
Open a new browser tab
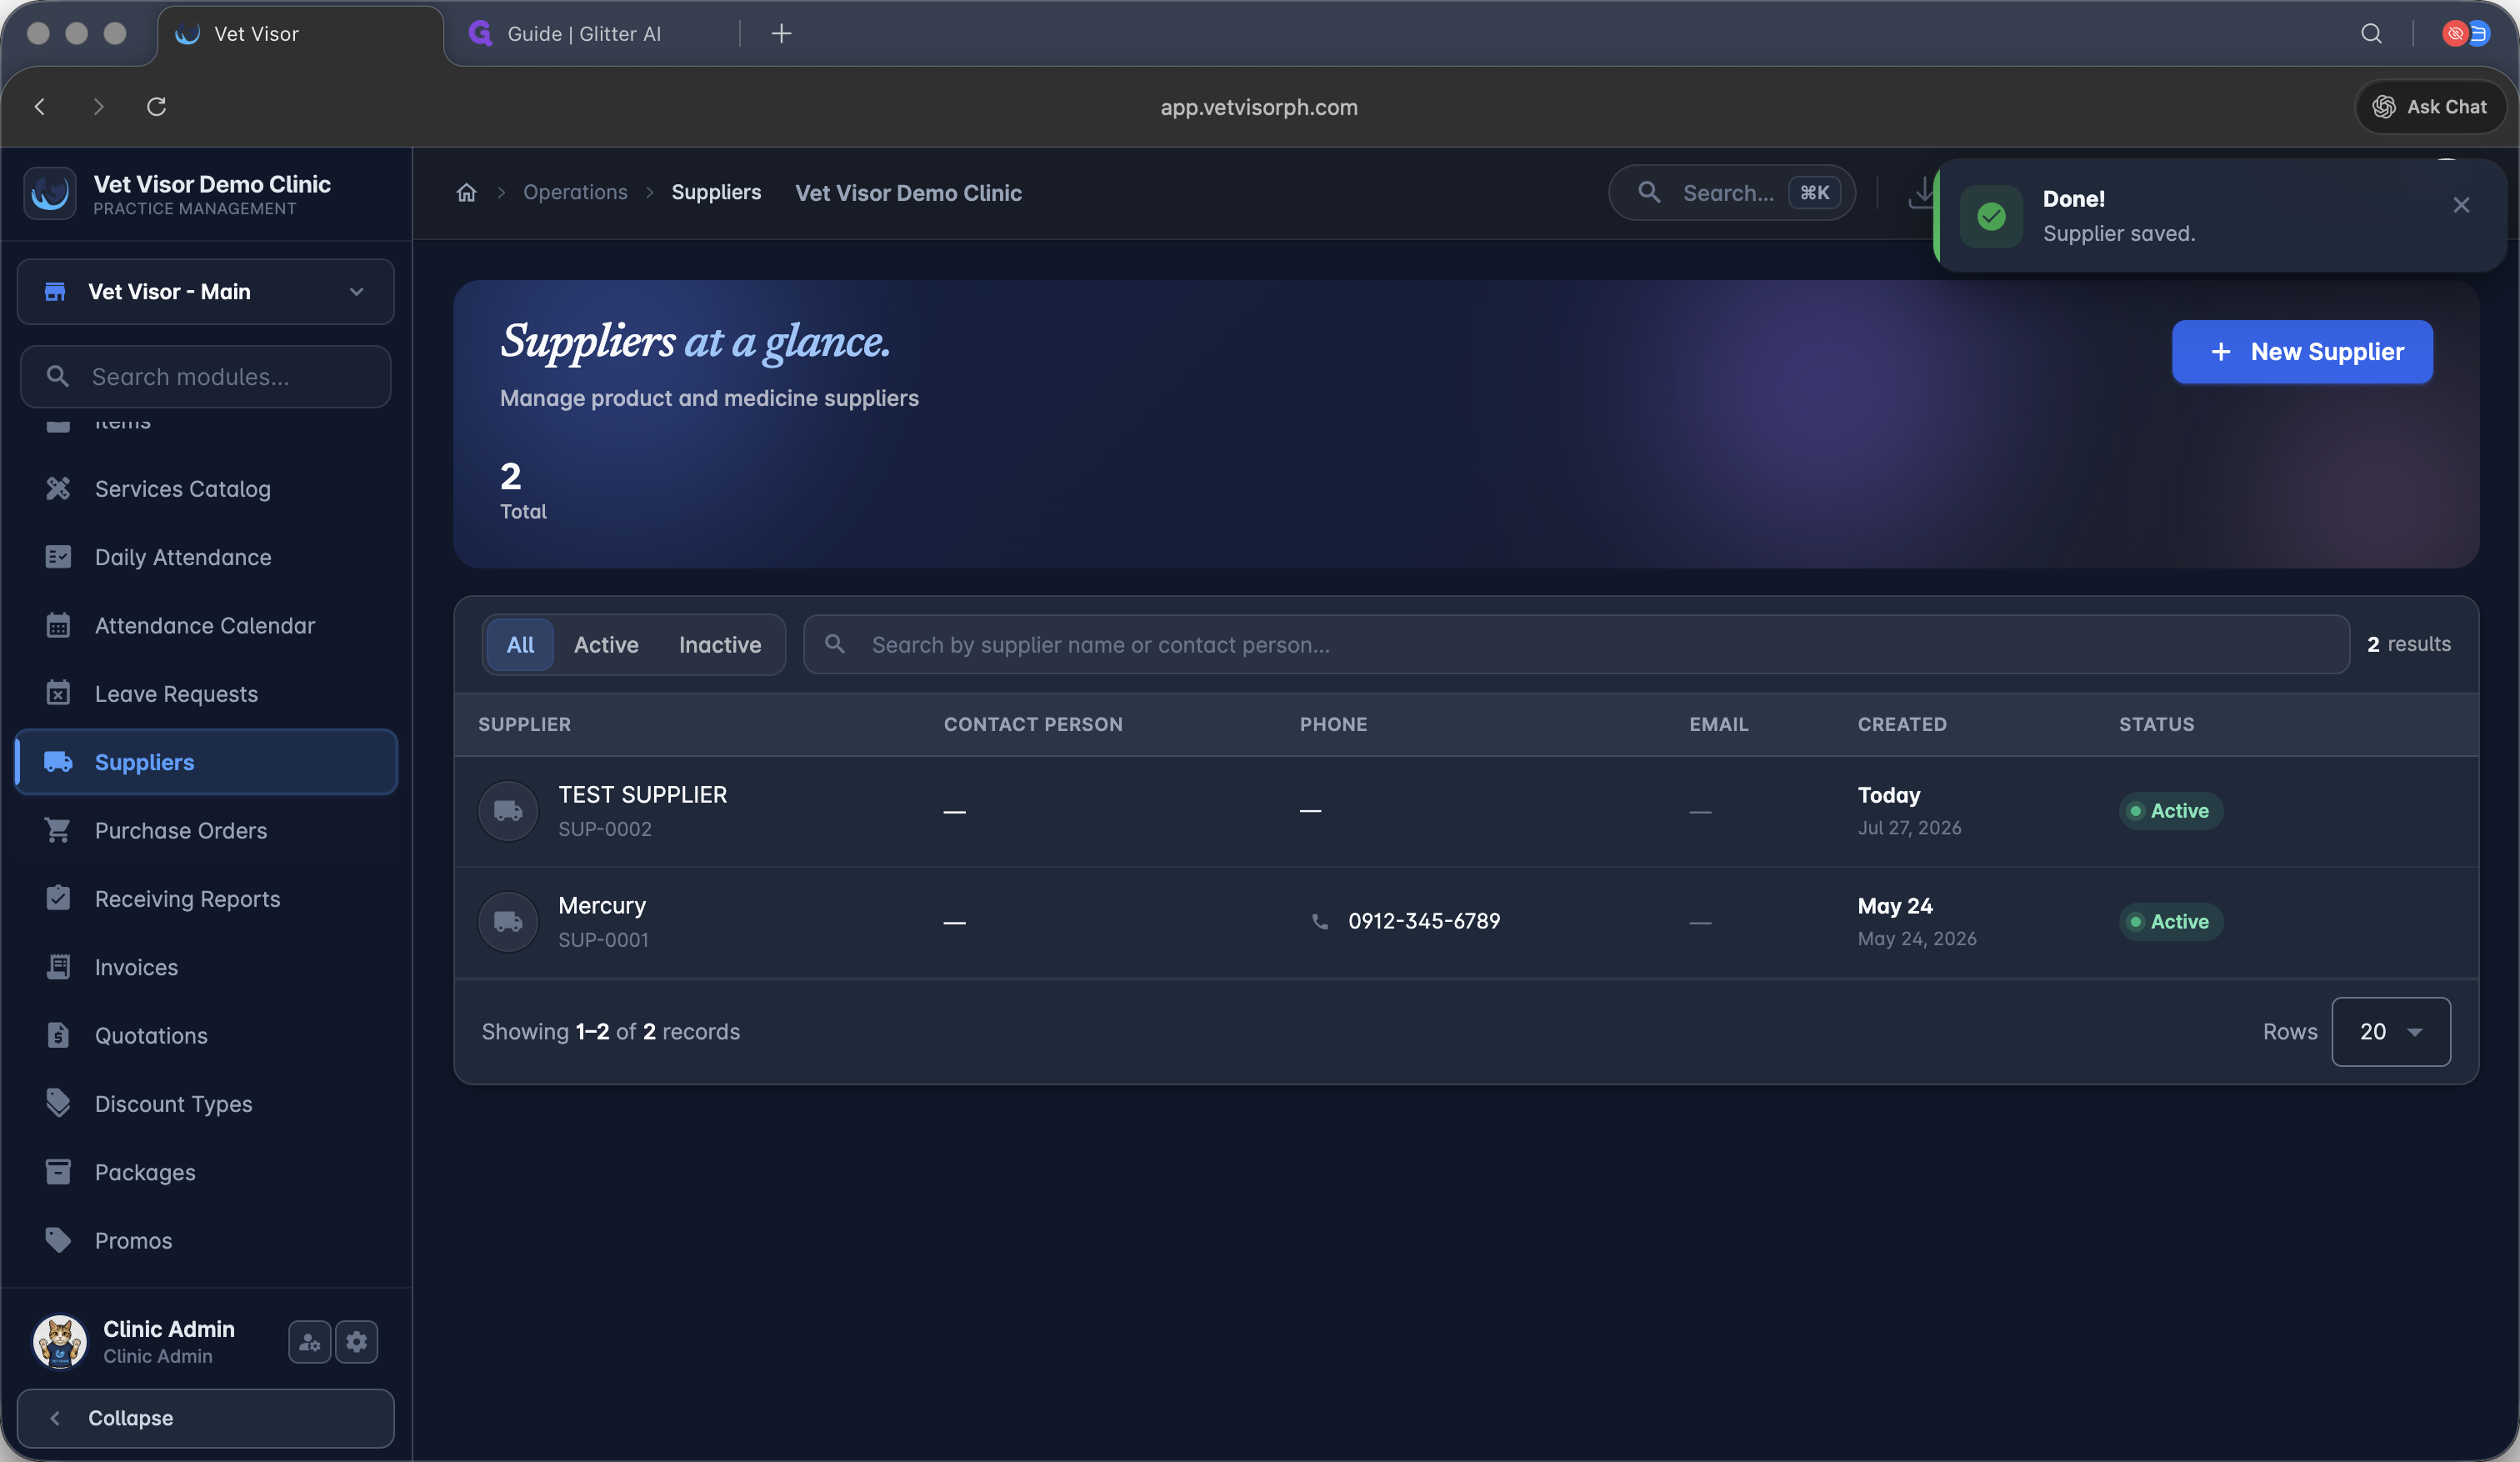click(x=781, y=33)
